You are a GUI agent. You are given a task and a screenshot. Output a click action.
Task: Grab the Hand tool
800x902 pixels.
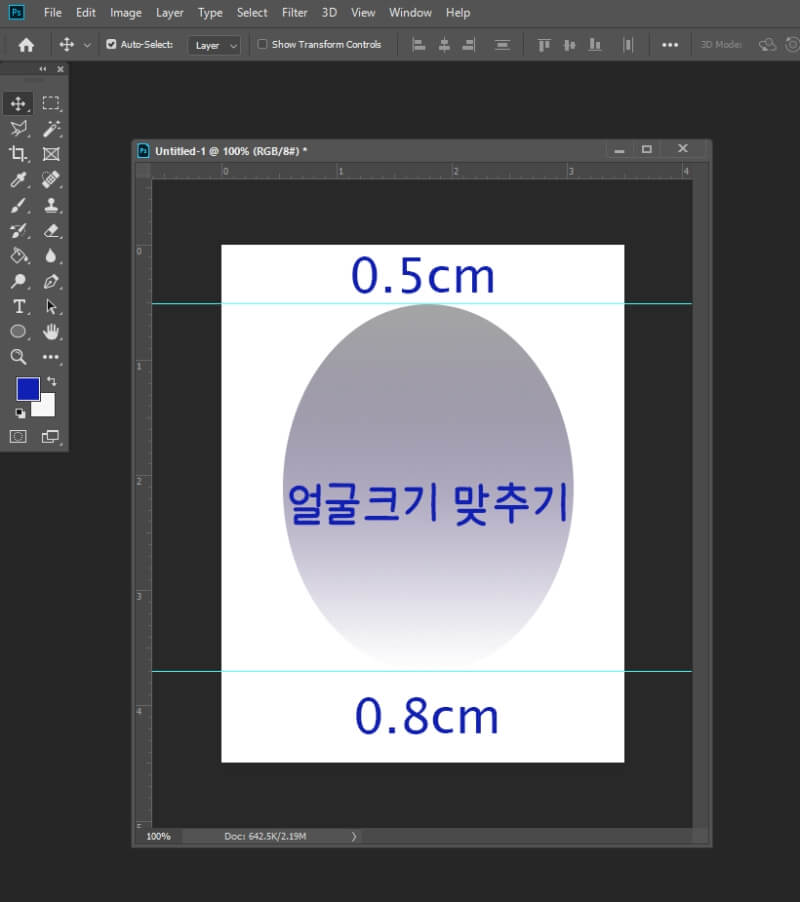pos(50,332)
